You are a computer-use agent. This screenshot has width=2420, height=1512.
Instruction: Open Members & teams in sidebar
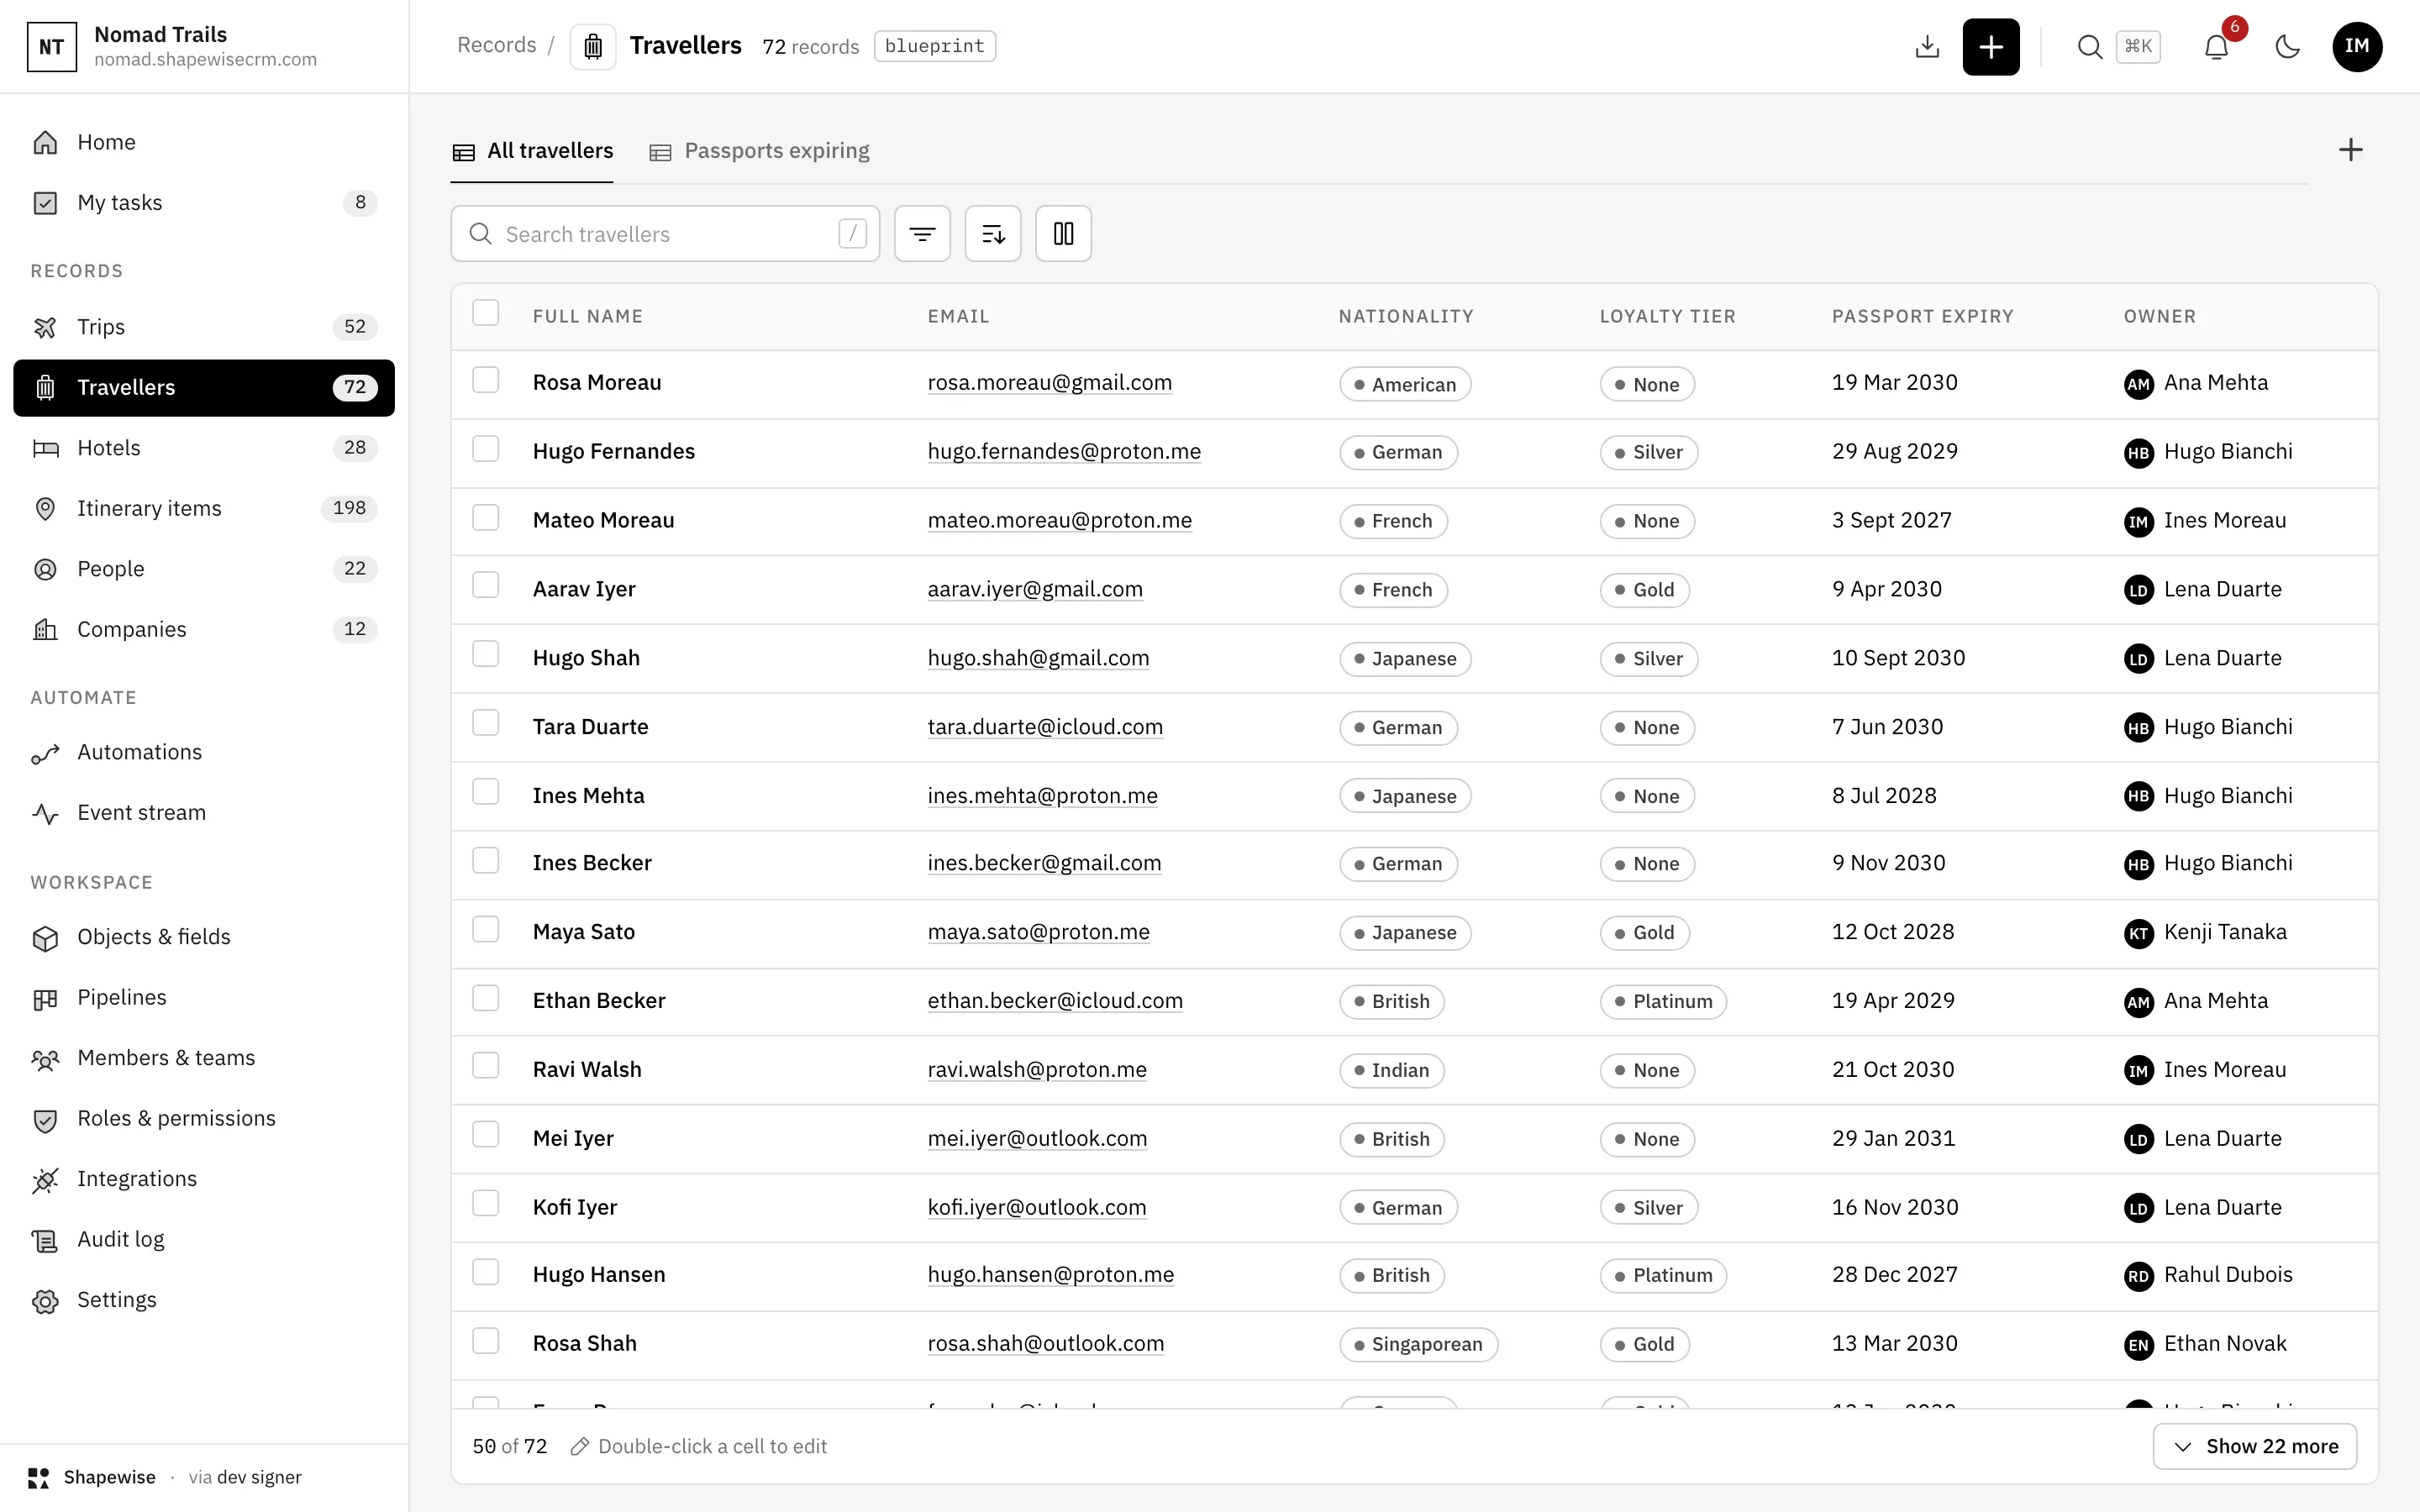click(x=204, y=1059)
